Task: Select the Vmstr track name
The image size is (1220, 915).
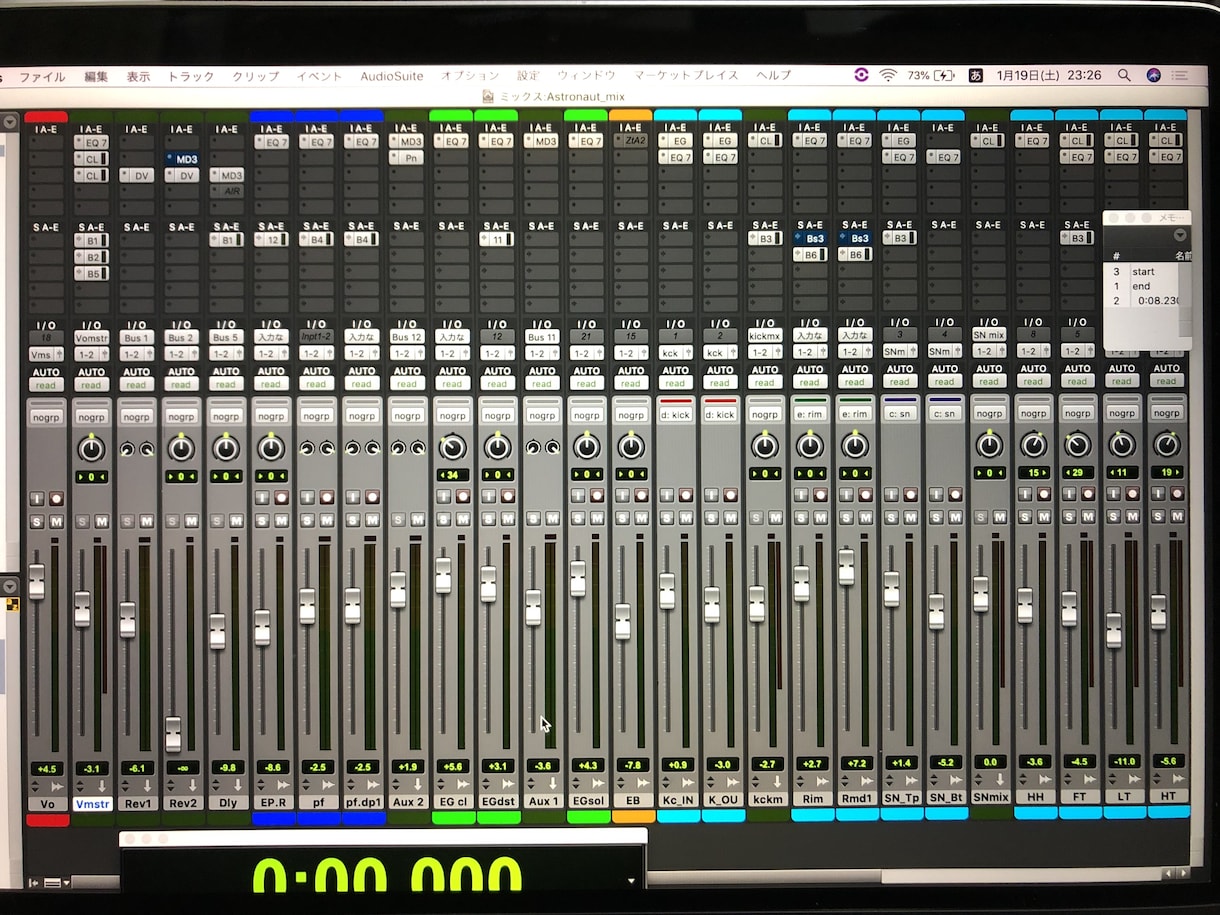Action: [92, 803]
